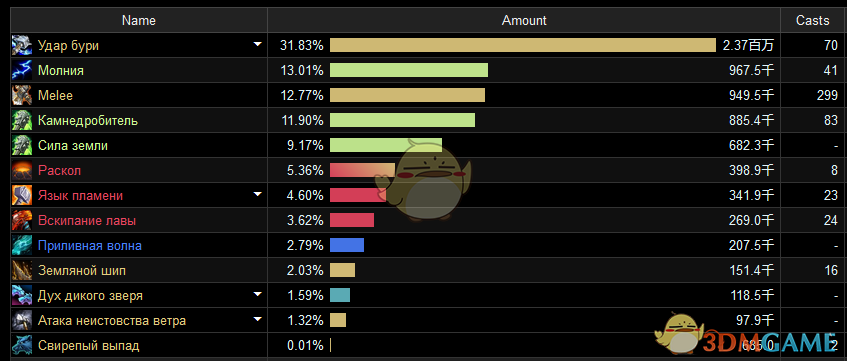
Task: Sort by the Casts column header
Action: click(812, 21)
